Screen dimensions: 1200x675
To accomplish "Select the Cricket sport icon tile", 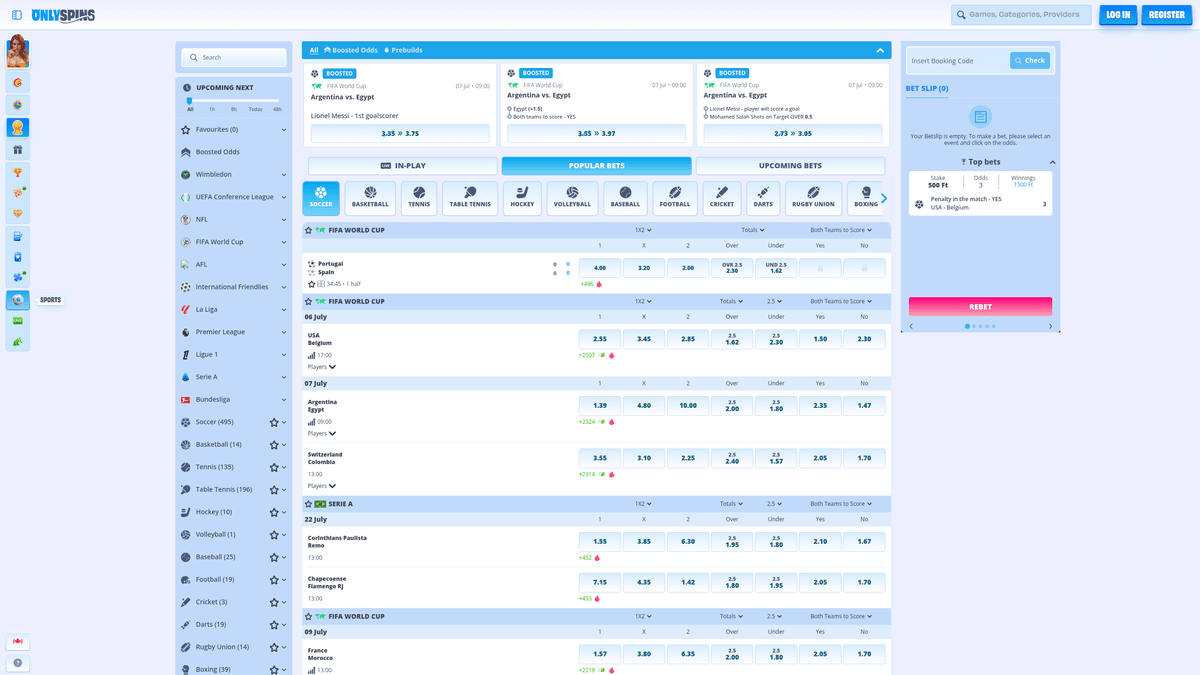I will 722,198.
